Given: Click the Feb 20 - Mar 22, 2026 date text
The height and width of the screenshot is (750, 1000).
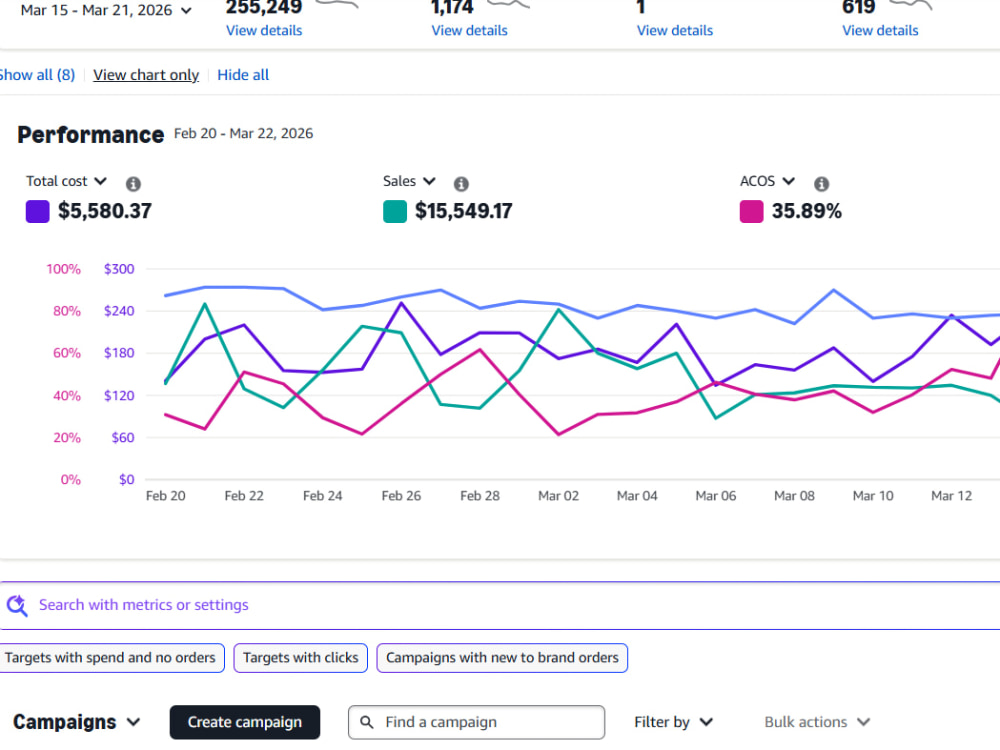Looking at the screenshot, I should (x=244, y=133).
